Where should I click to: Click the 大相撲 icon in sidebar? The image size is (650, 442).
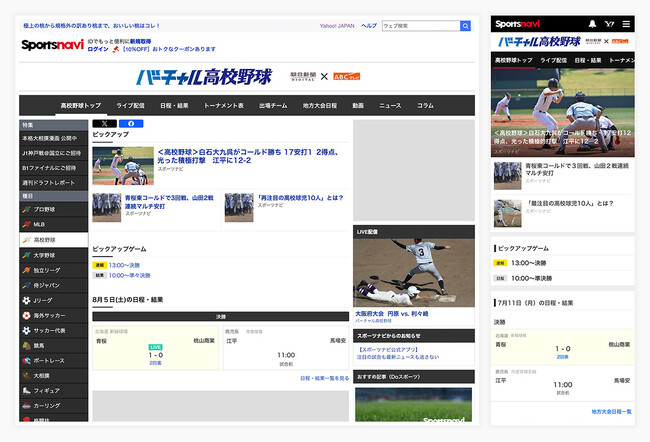pyautogui.click(x=27, y=375)
